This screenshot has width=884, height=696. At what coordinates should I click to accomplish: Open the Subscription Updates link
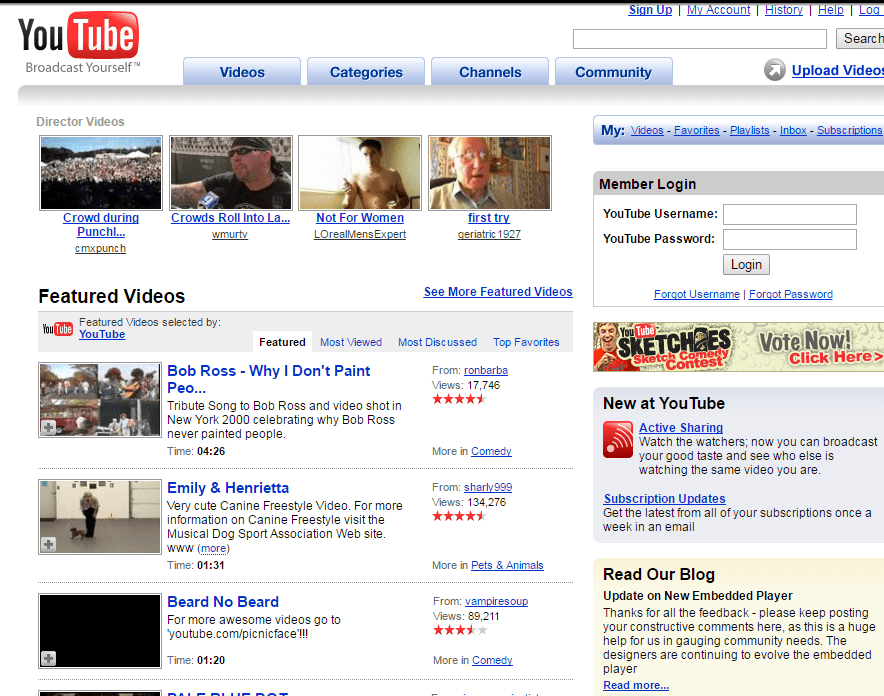click(x=664, y=499)
